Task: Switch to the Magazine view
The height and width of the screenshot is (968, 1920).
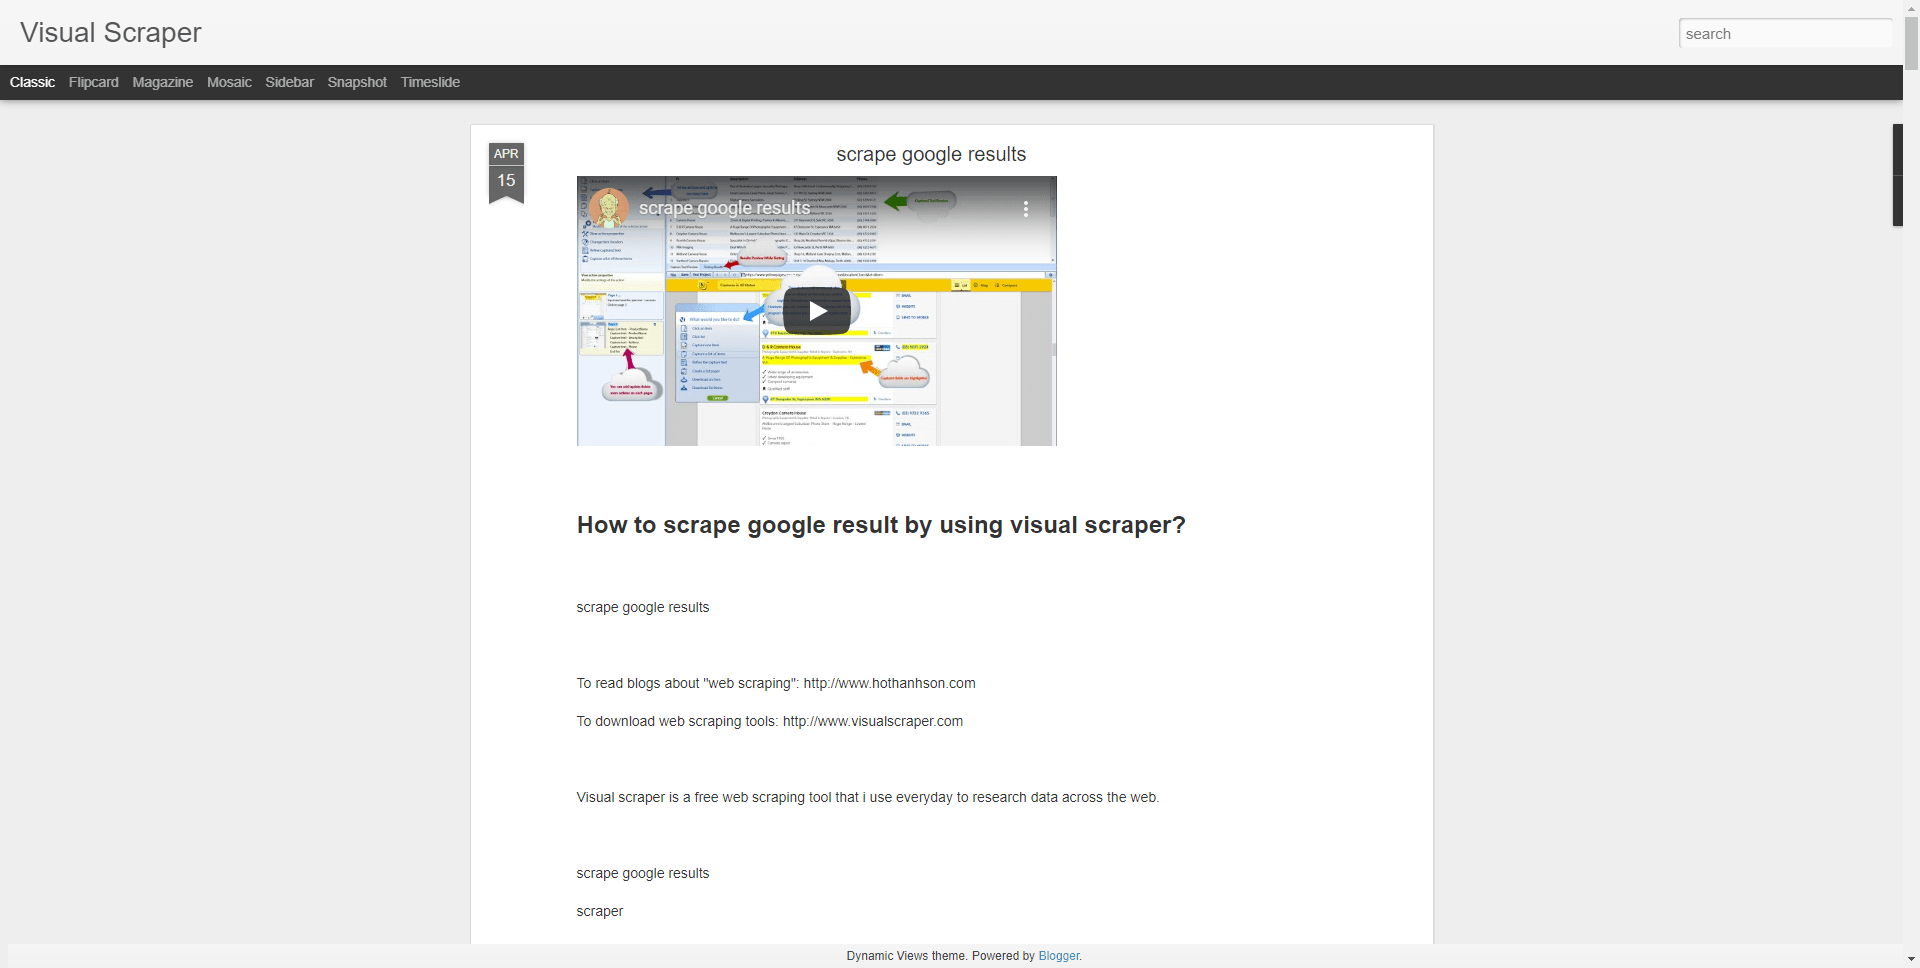Action: tap(162, 82)
